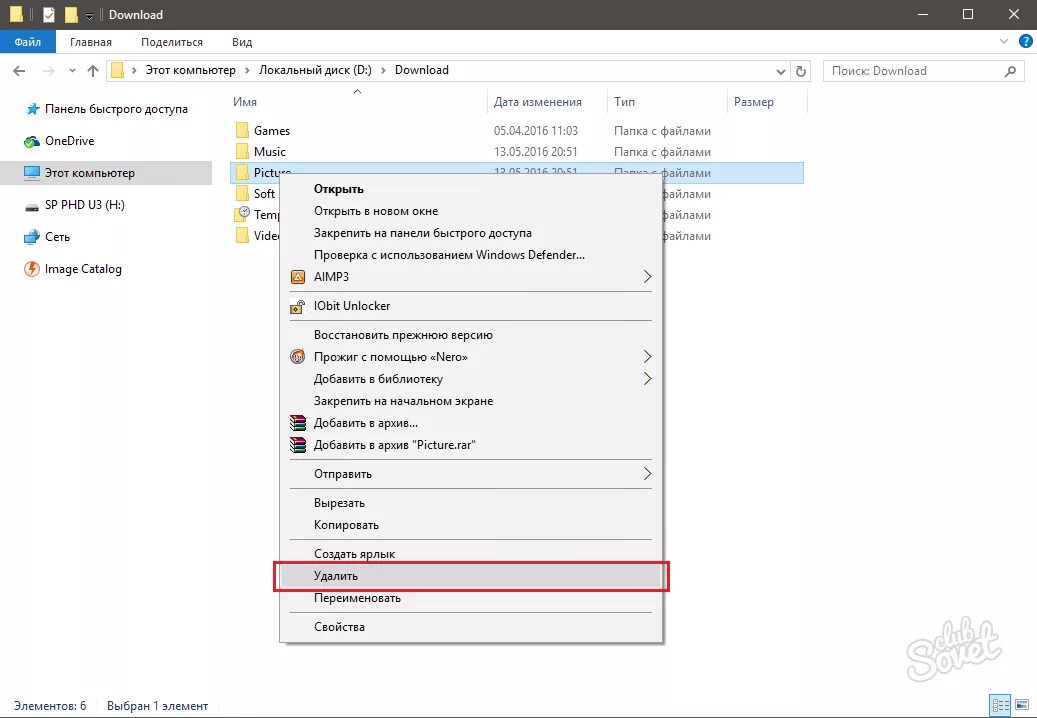Open the Поделиться ribbon tab
Viewport: 1037px width, 718px height.
click(x=172, y=42)
